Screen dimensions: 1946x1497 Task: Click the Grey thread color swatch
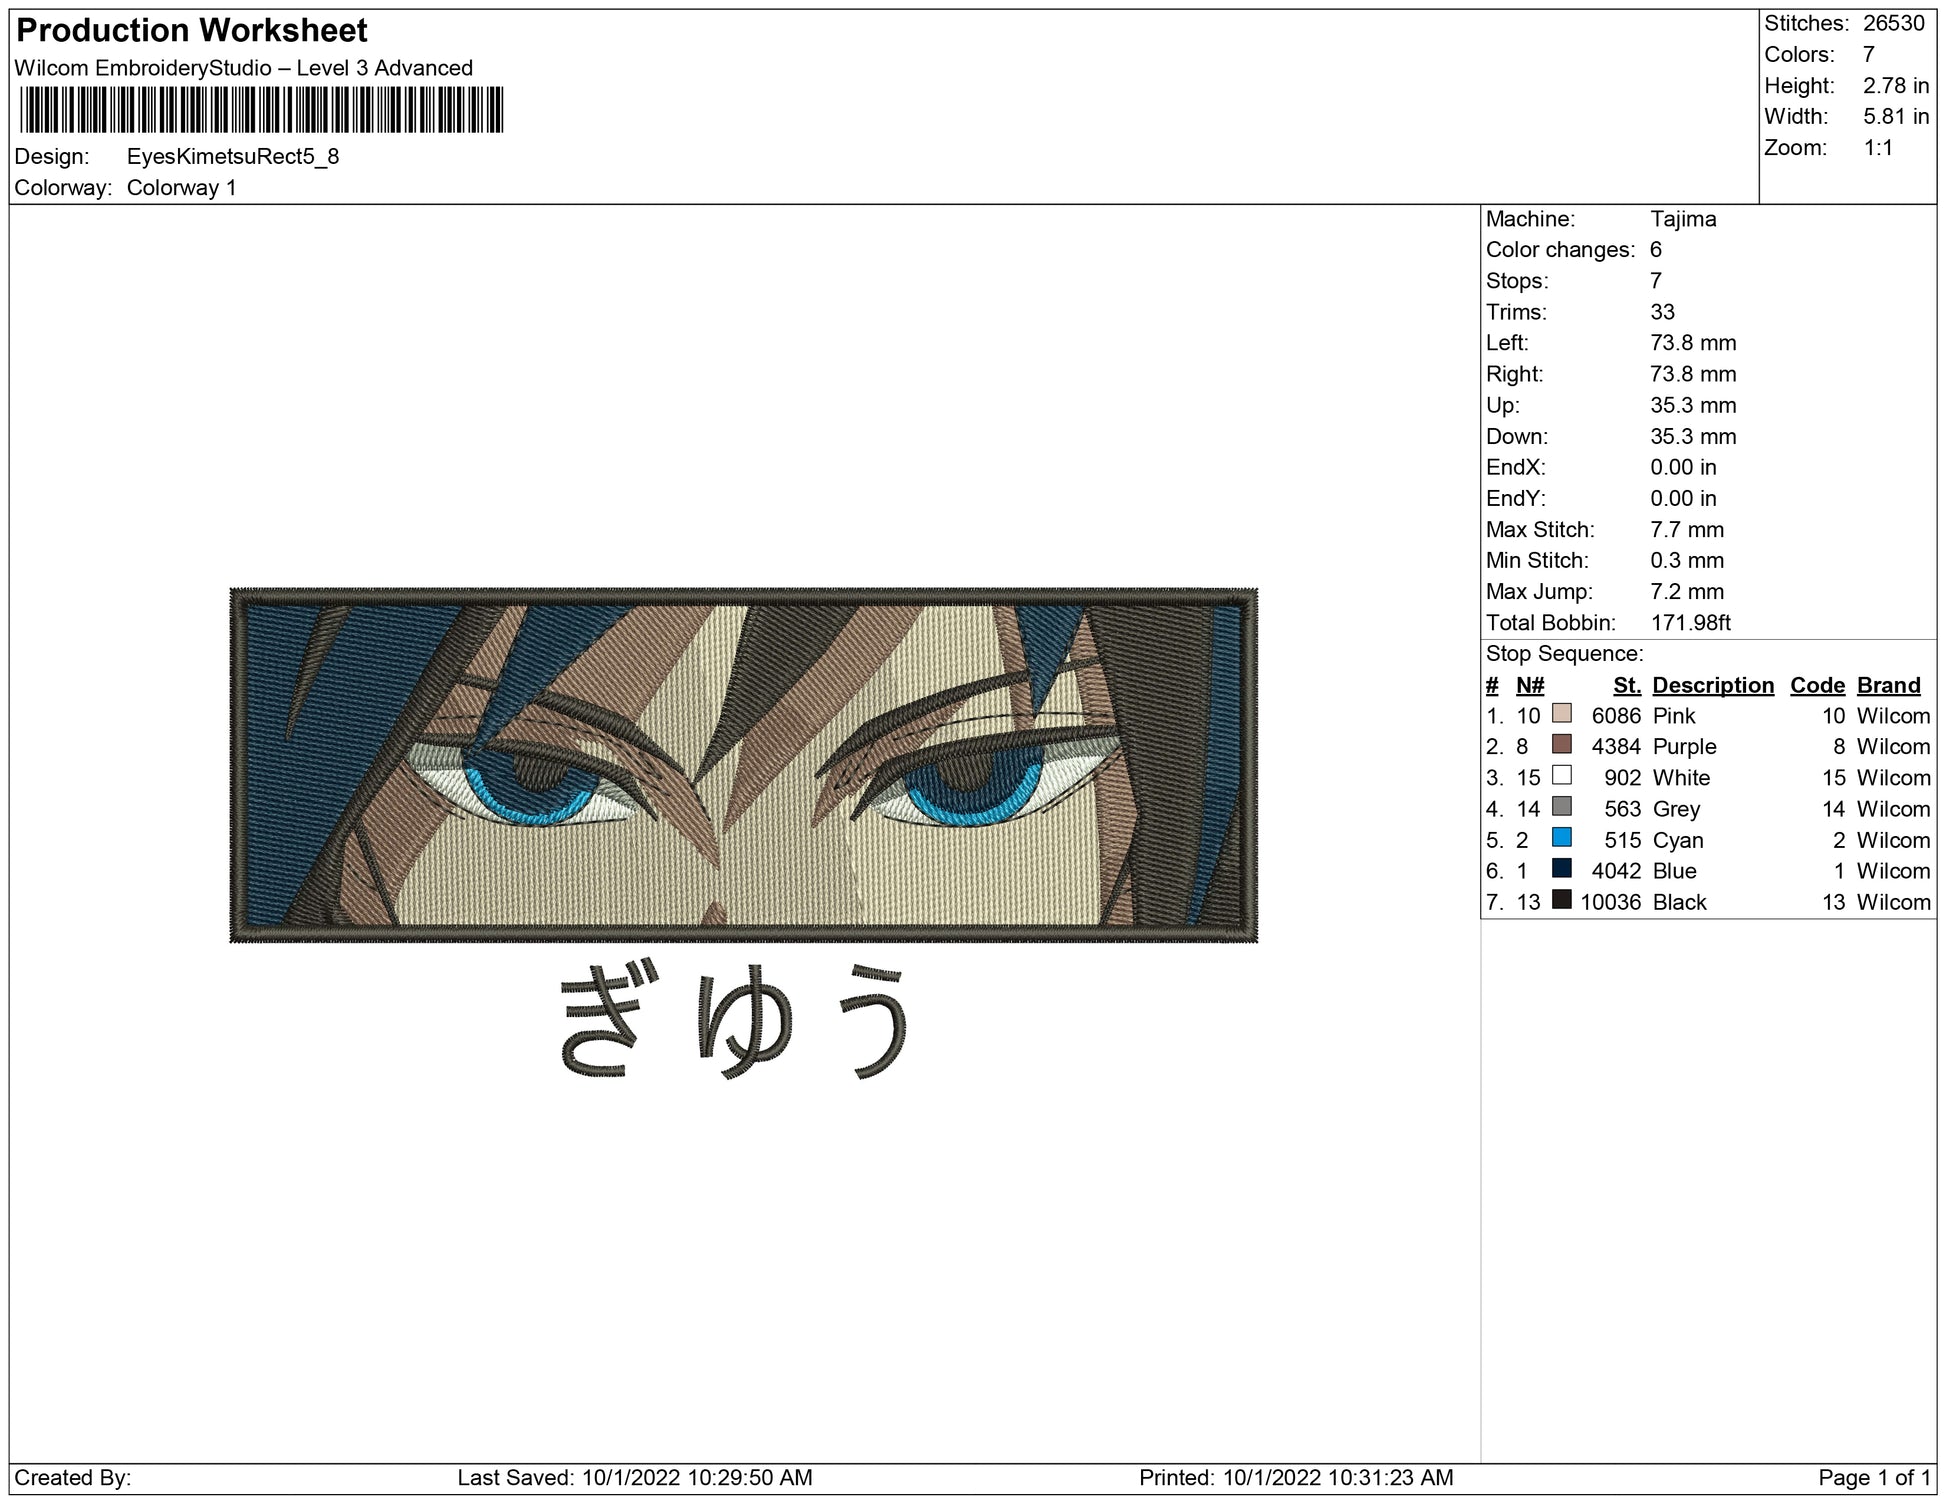pos(1561,807)
